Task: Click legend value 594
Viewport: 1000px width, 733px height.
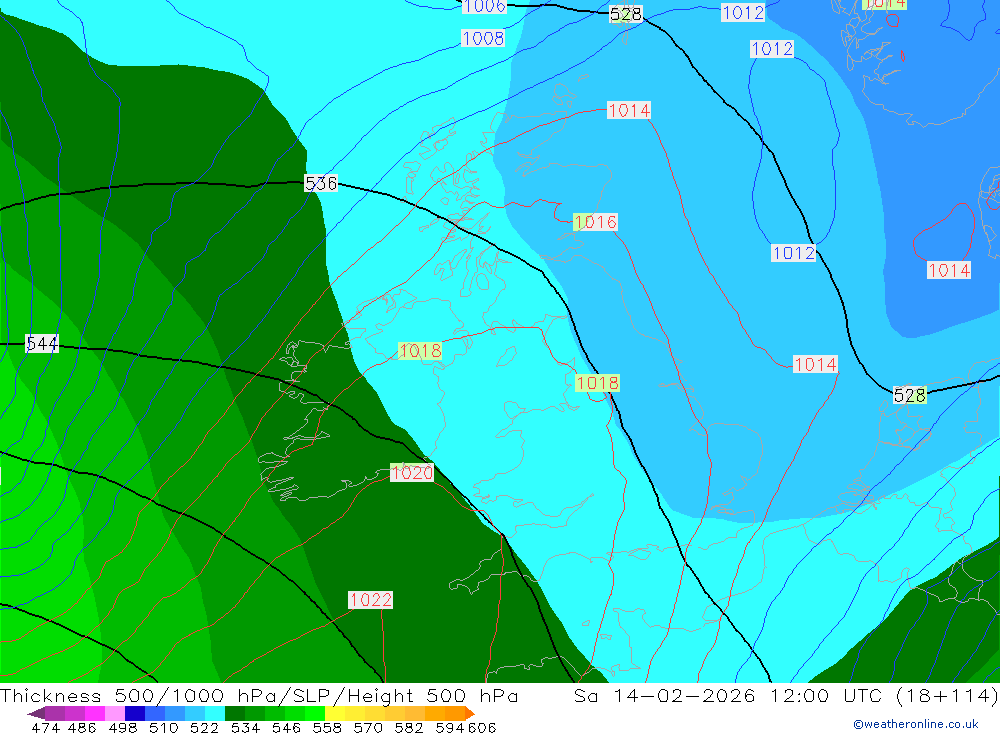Action: point(450,727)
